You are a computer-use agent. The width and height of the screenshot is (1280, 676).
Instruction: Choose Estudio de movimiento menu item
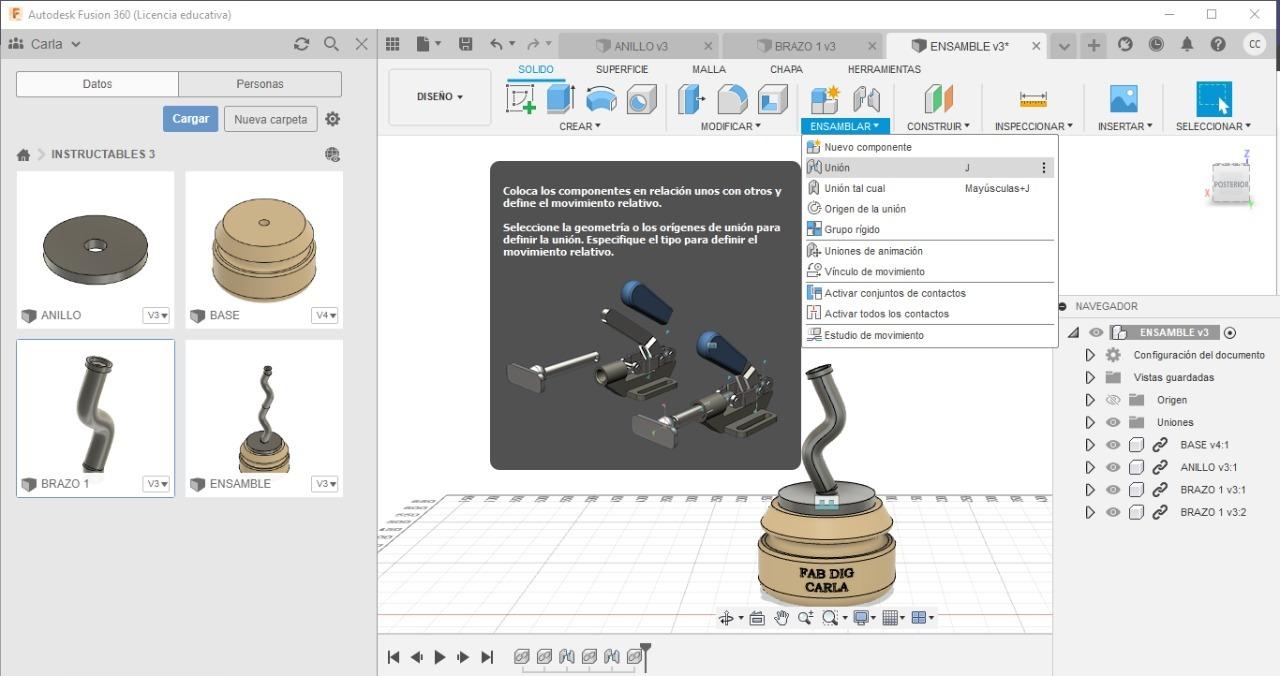(929, 335)
